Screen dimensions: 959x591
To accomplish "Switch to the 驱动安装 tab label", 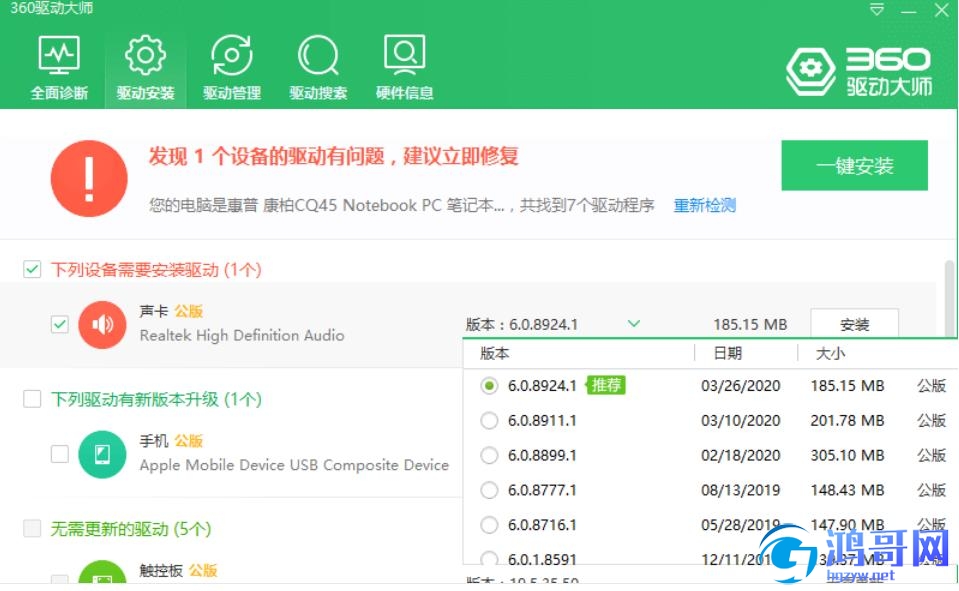I will [x=146, y=93].
